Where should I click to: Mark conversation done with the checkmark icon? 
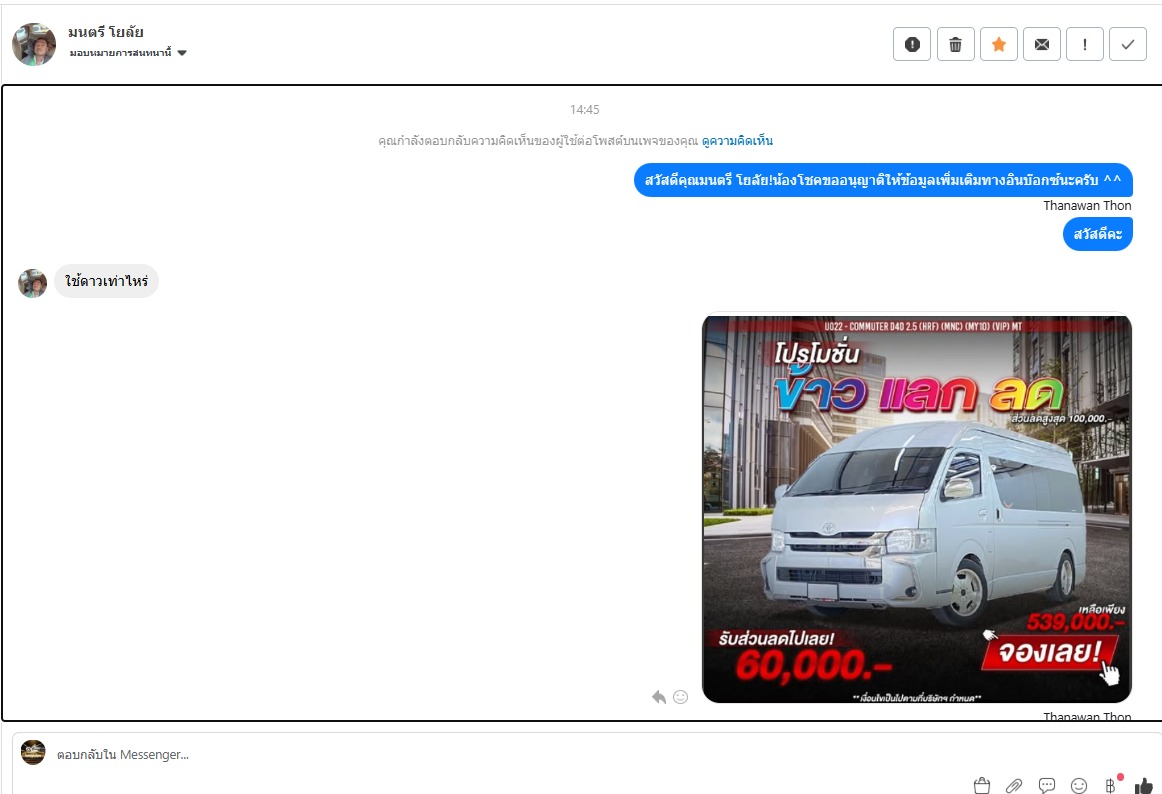click(x=1127, y=44)
